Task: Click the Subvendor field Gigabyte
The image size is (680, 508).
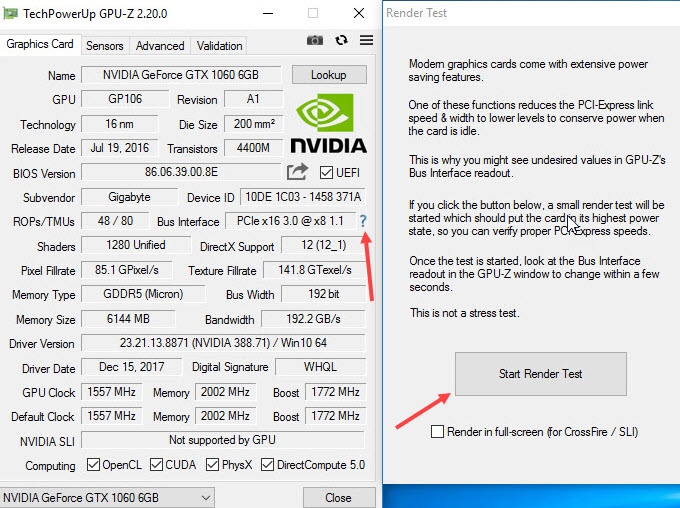Action: pos(129,197)
